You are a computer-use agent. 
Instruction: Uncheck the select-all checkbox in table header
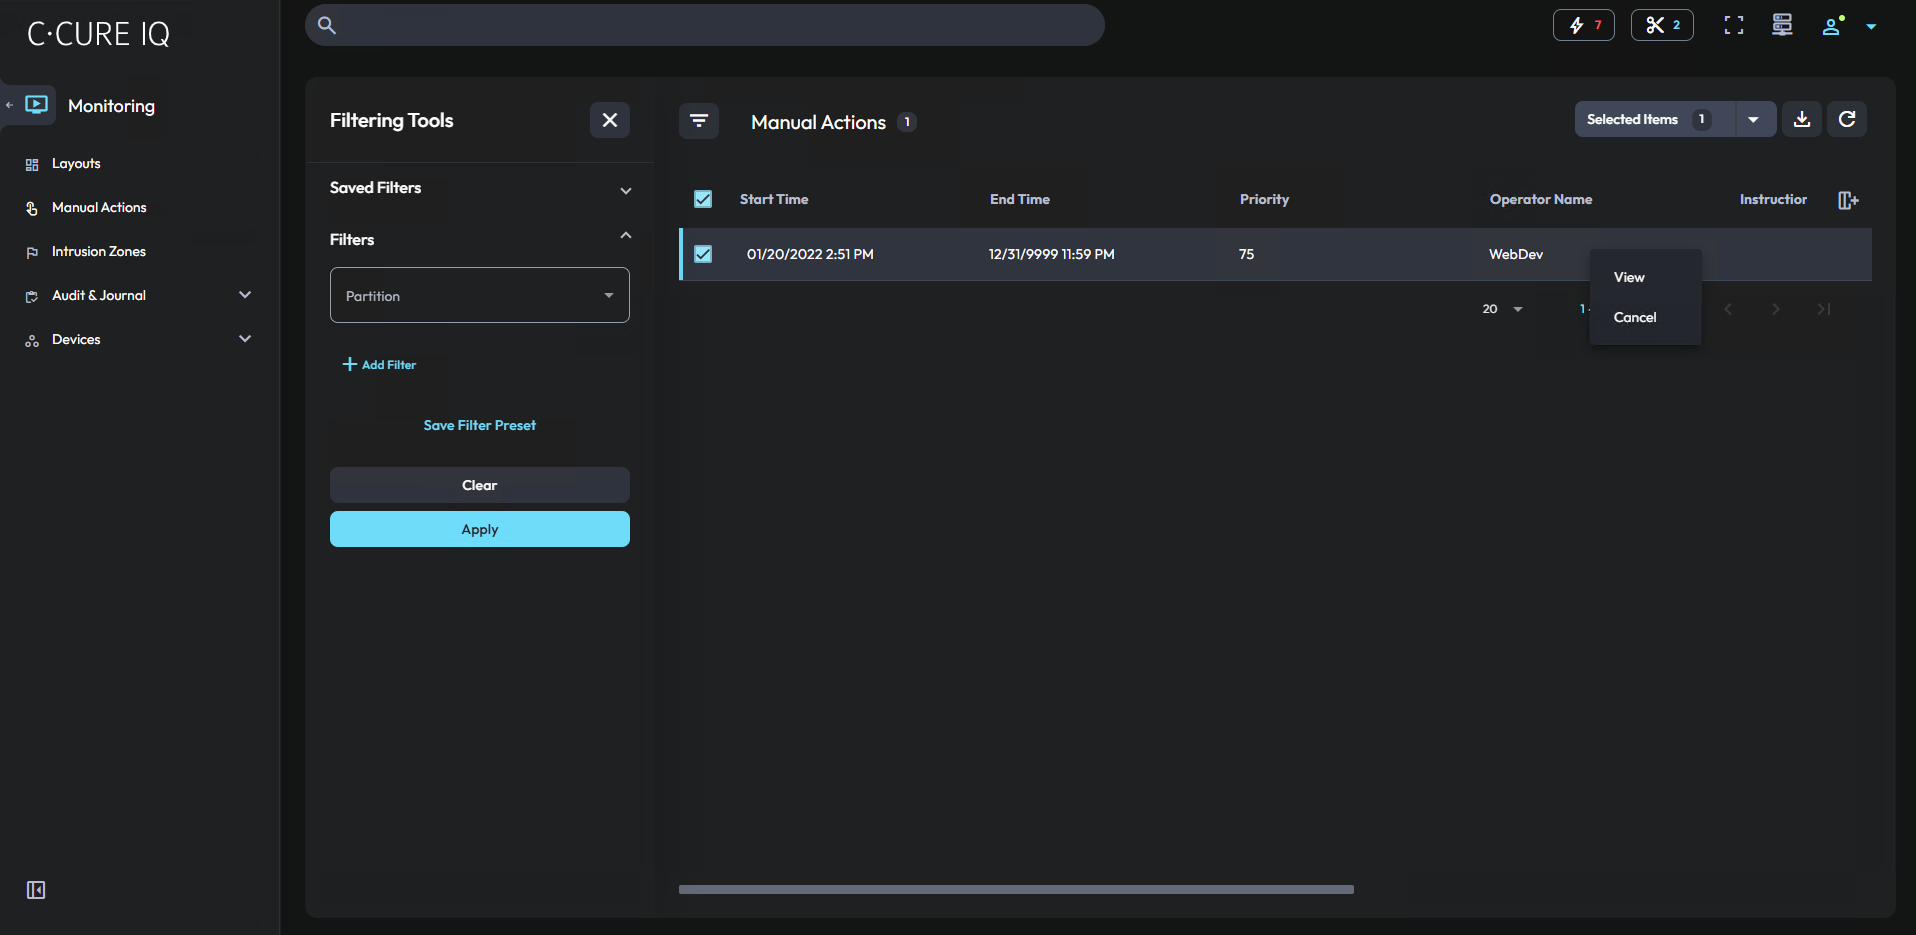coord(703,199)
